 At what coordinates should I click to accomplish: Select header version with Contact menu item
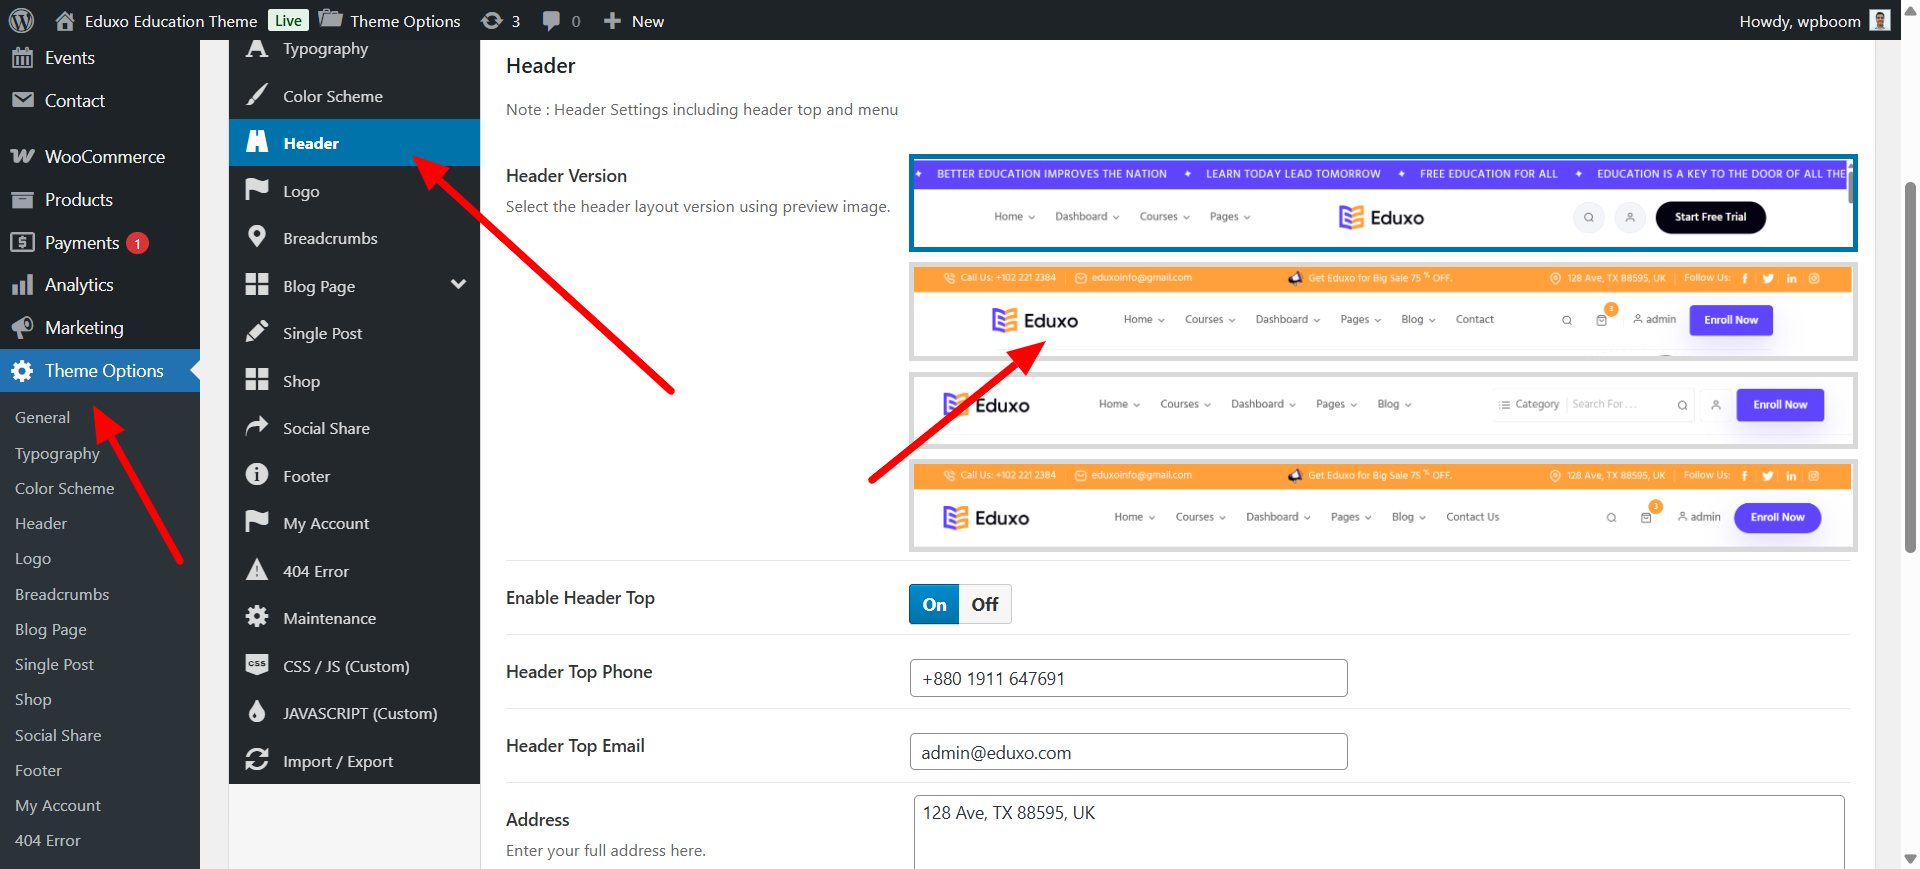[x=1382, y=311]
